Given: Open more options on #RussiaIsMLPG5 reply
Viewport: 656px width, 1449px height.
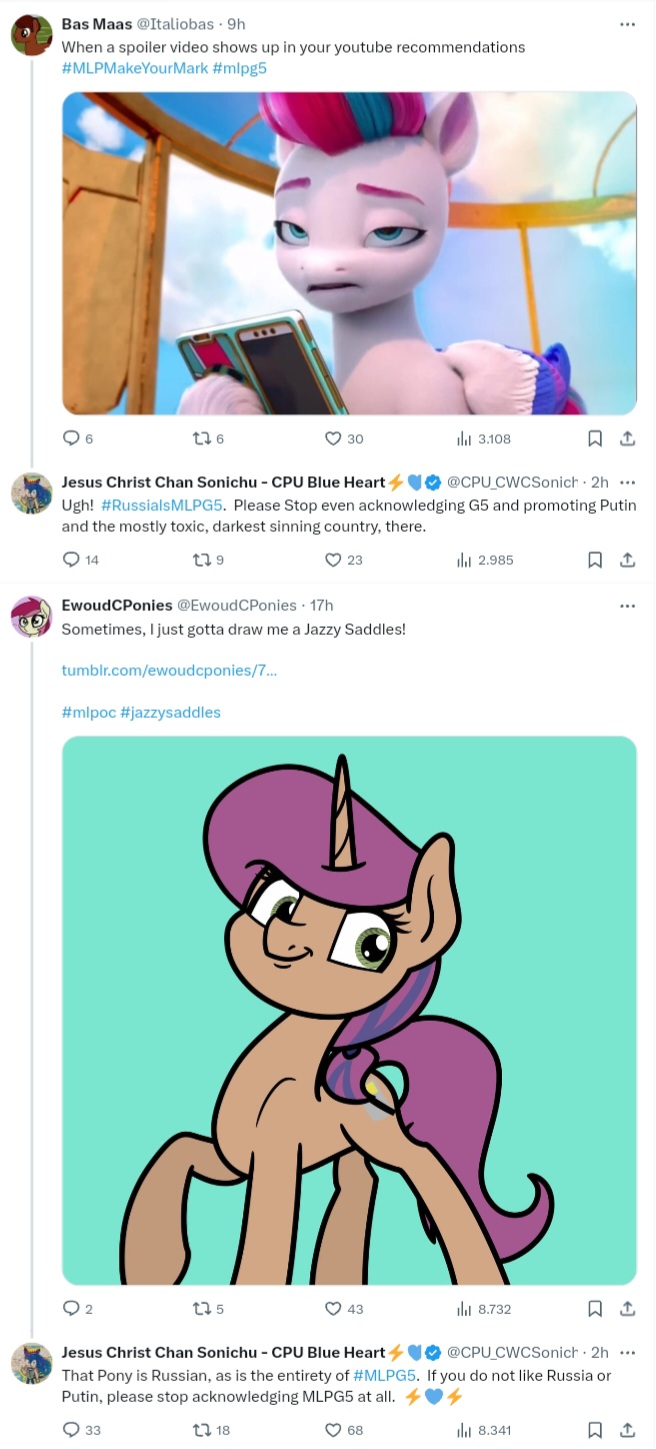Looking at the screenshot, I should click(x=627, y=482).
